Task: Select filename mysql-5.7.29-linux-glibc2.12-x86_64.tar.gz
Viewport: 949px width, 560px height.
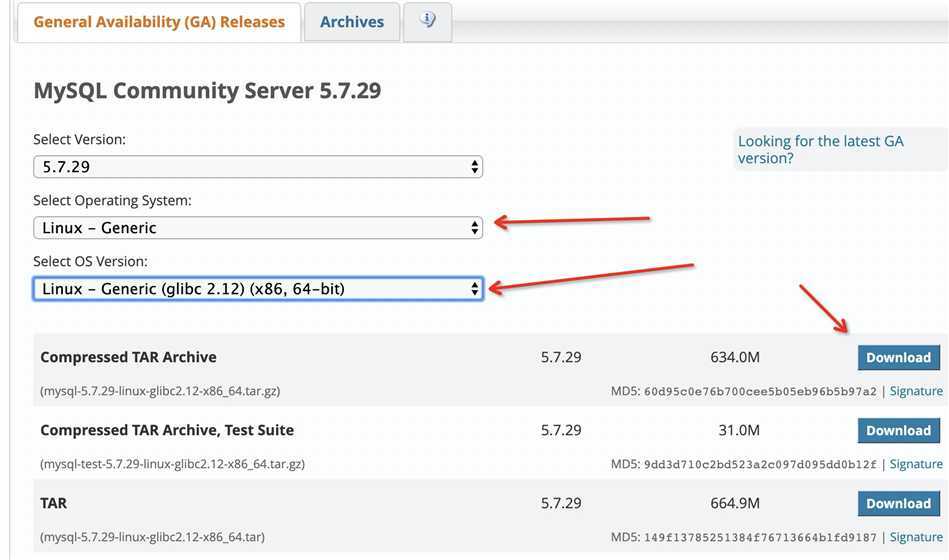Action: point(160,391)
